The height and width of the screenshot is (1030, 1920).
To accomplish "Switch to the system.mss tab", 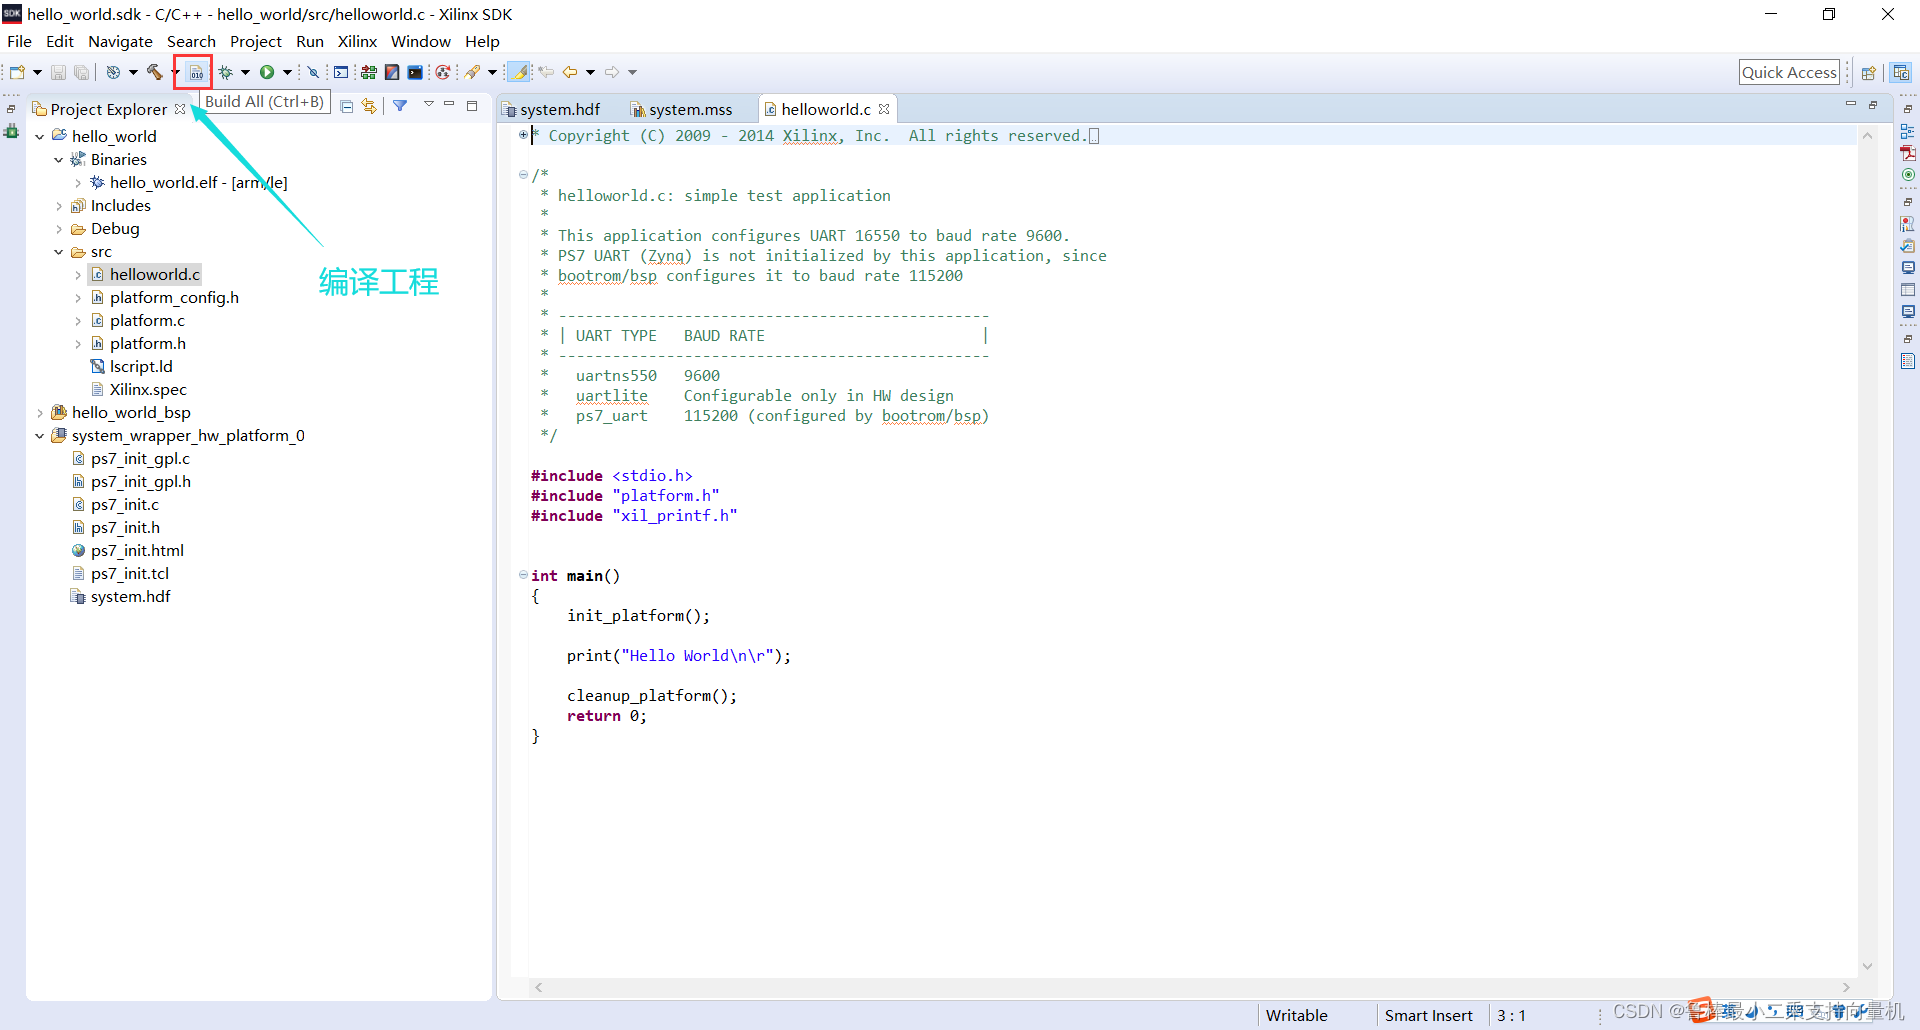I will coord(682,109).
